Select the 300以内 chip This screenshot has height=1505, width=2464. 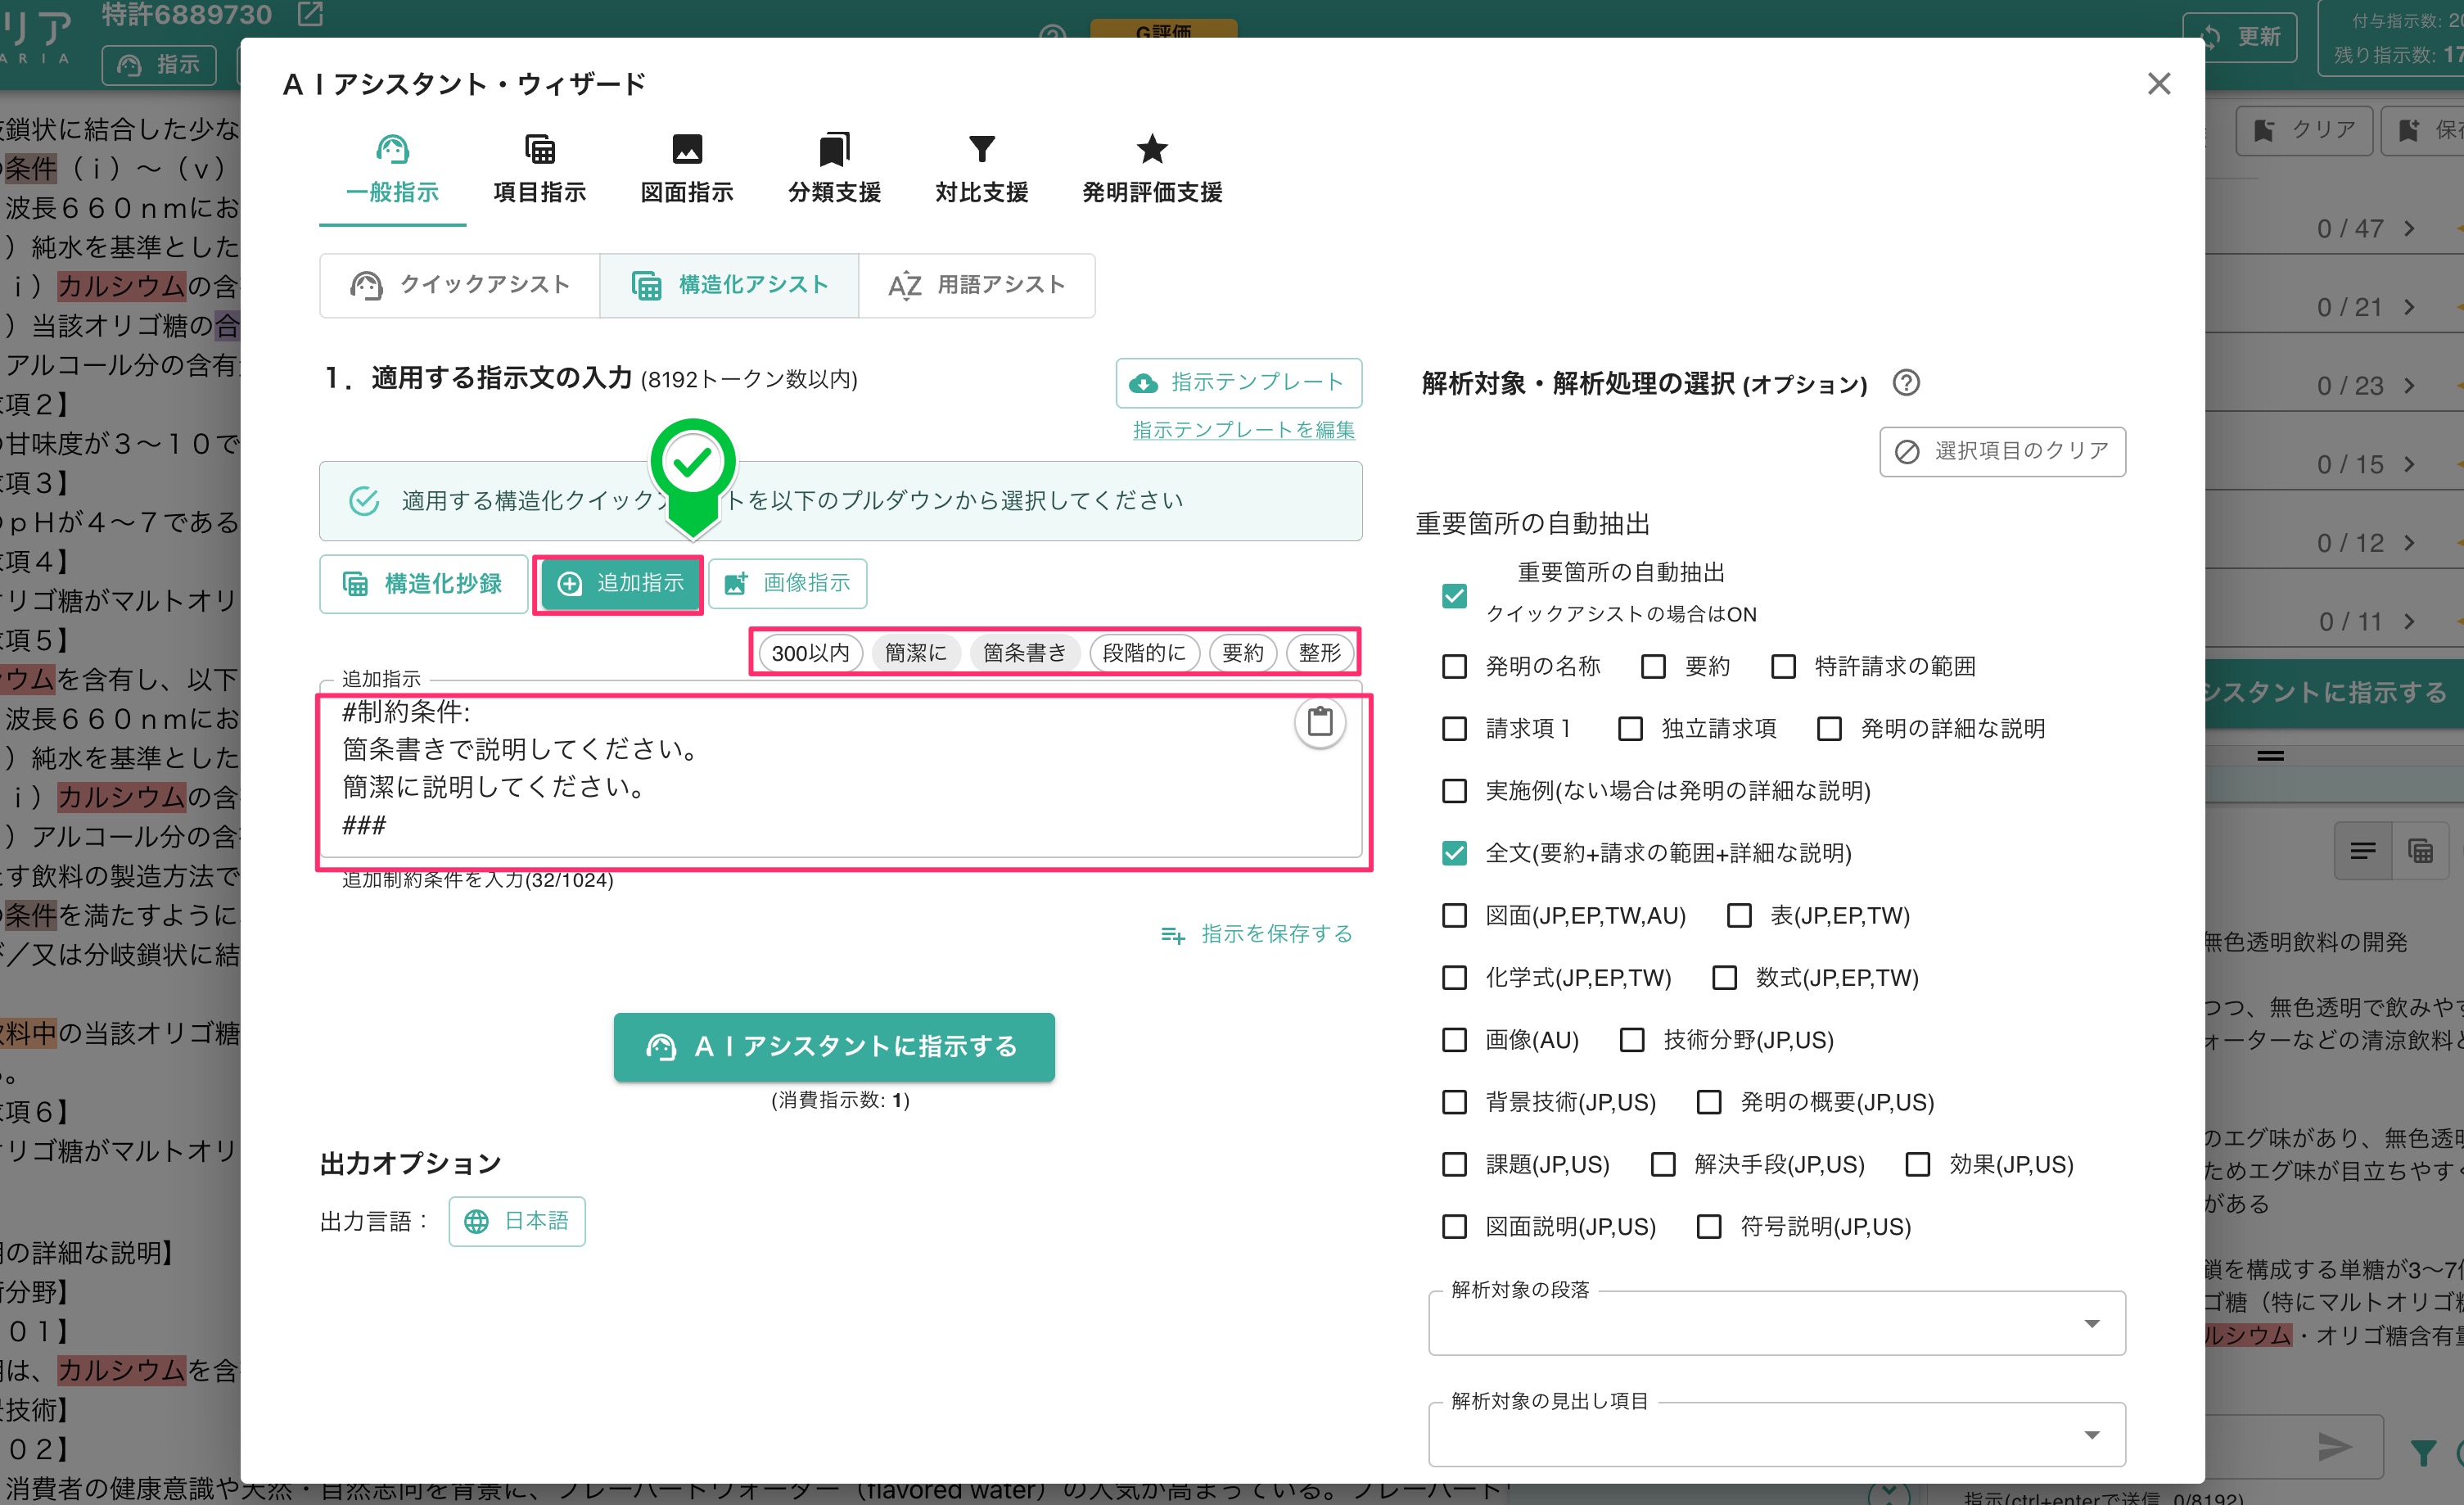point(810,653)
